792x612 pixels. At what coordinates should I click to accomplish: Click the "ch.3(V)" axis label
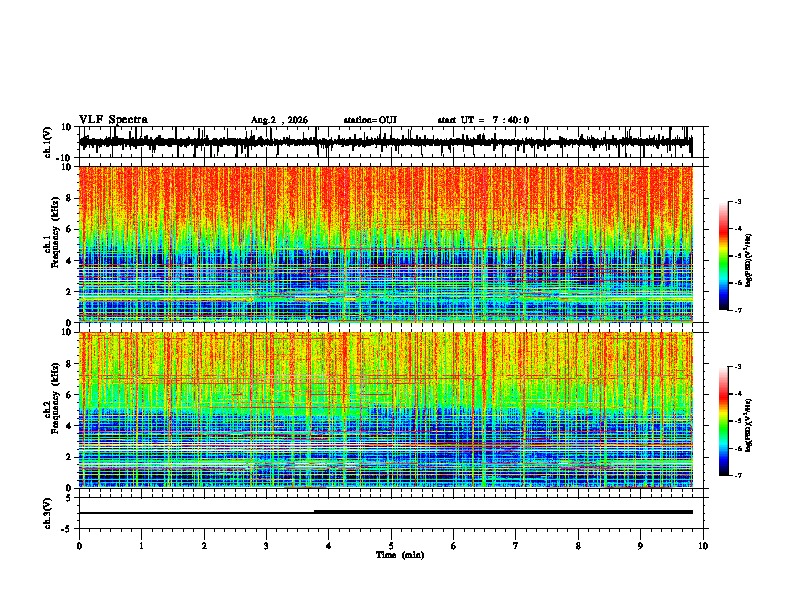point(48,513)
